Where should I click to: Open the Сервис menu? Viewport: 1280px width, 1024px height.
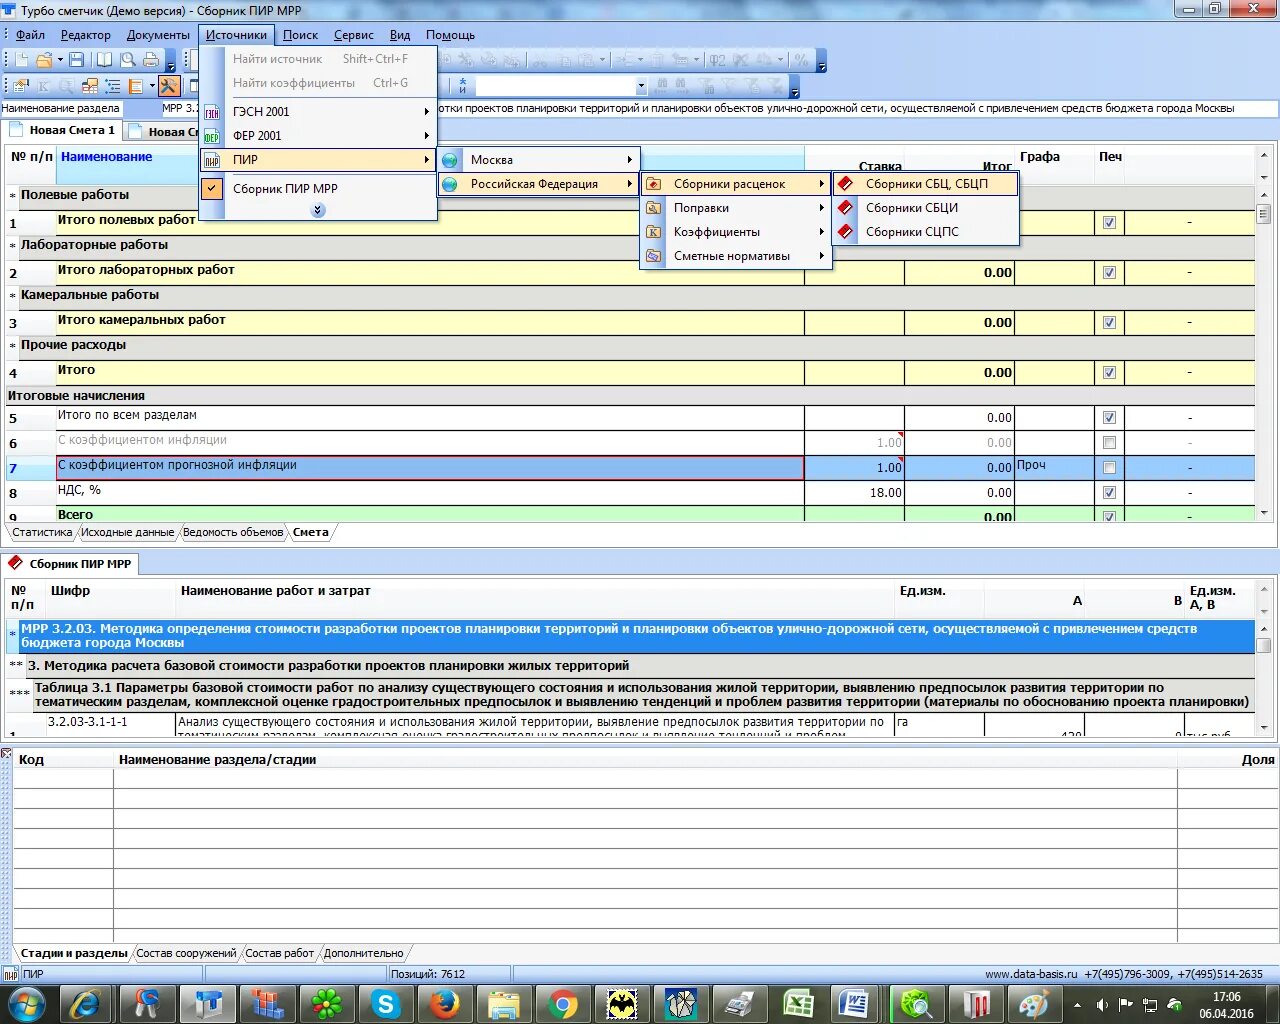[x=353, y=34]
